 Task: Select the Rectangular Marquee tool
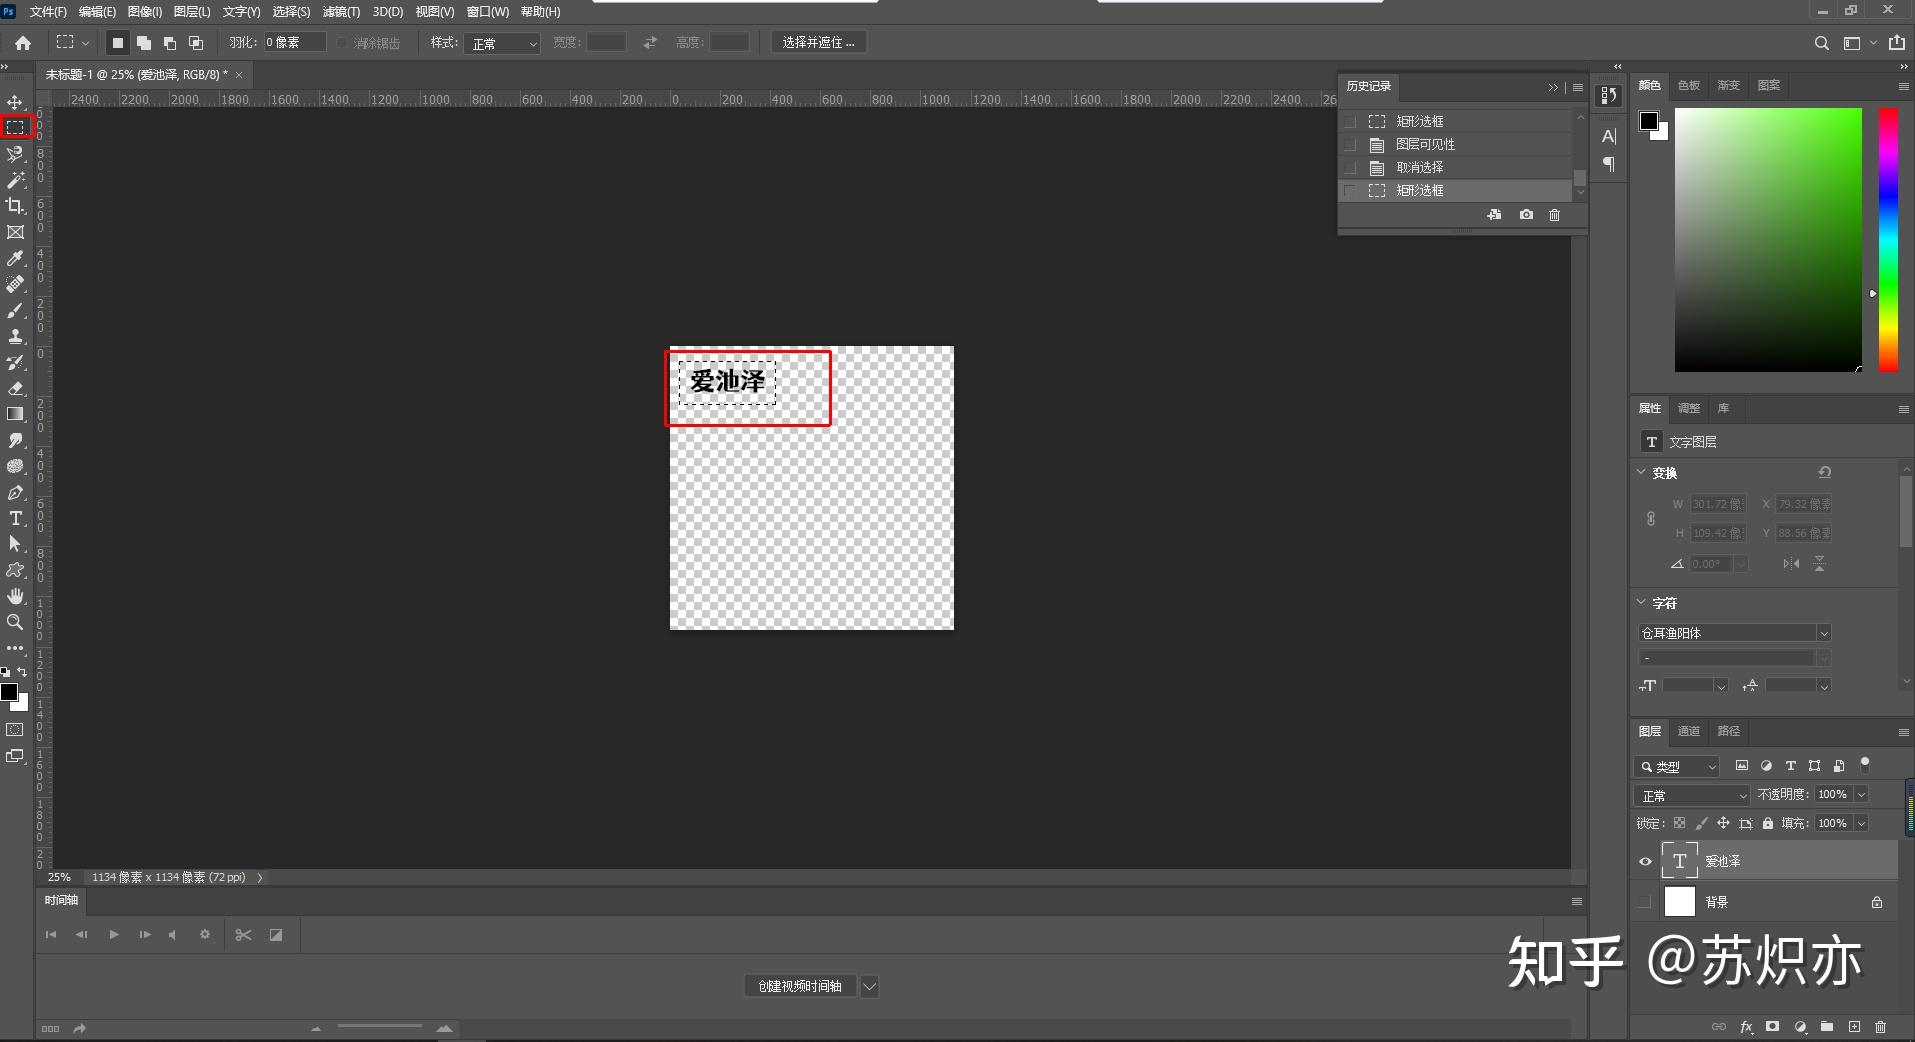(15, 127)
